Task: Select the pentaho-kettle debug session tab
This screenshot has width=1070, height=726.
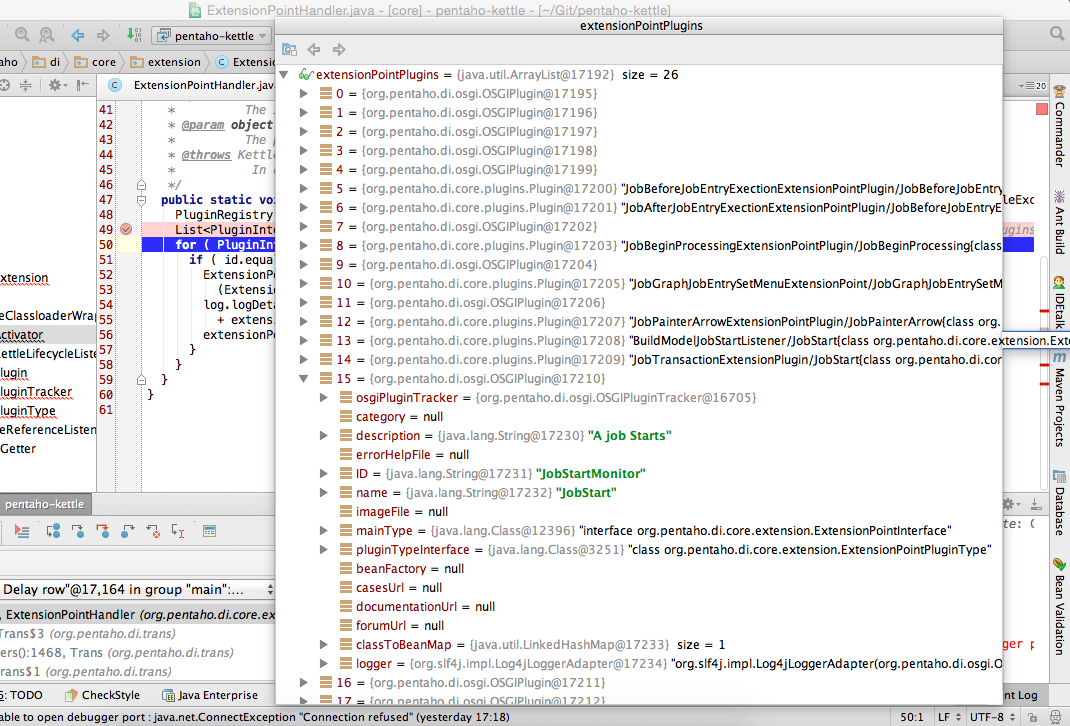Action: point(45,504)
